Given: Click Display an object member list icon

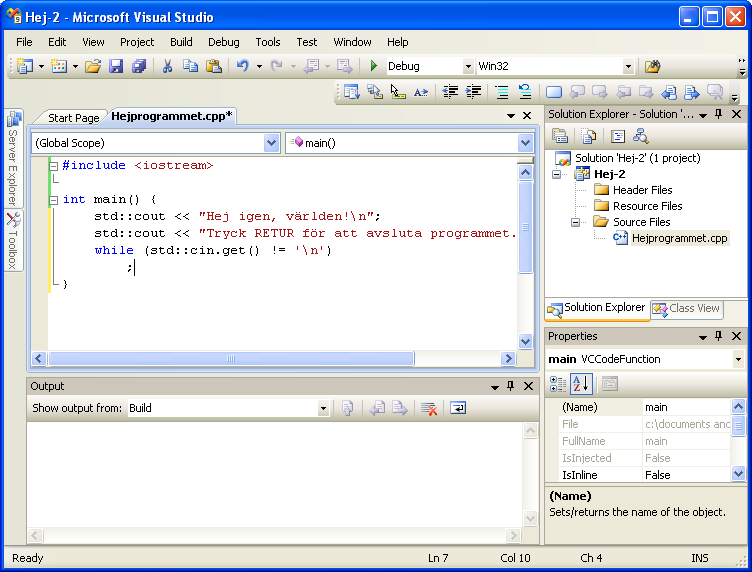Looking at the screenshot, I should pos(352,92).
